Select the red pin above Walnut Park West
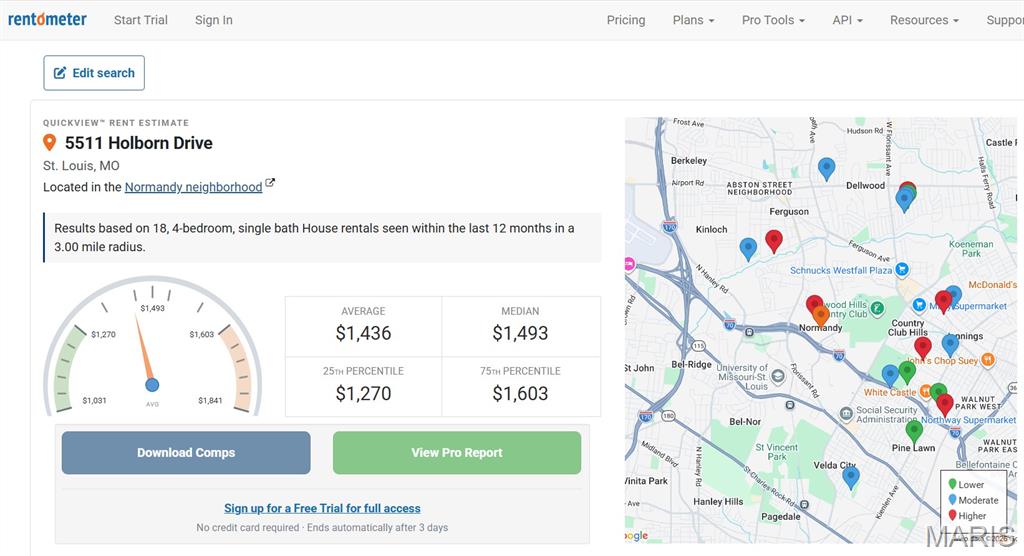 pyautogui.click(x=944, y=405)
